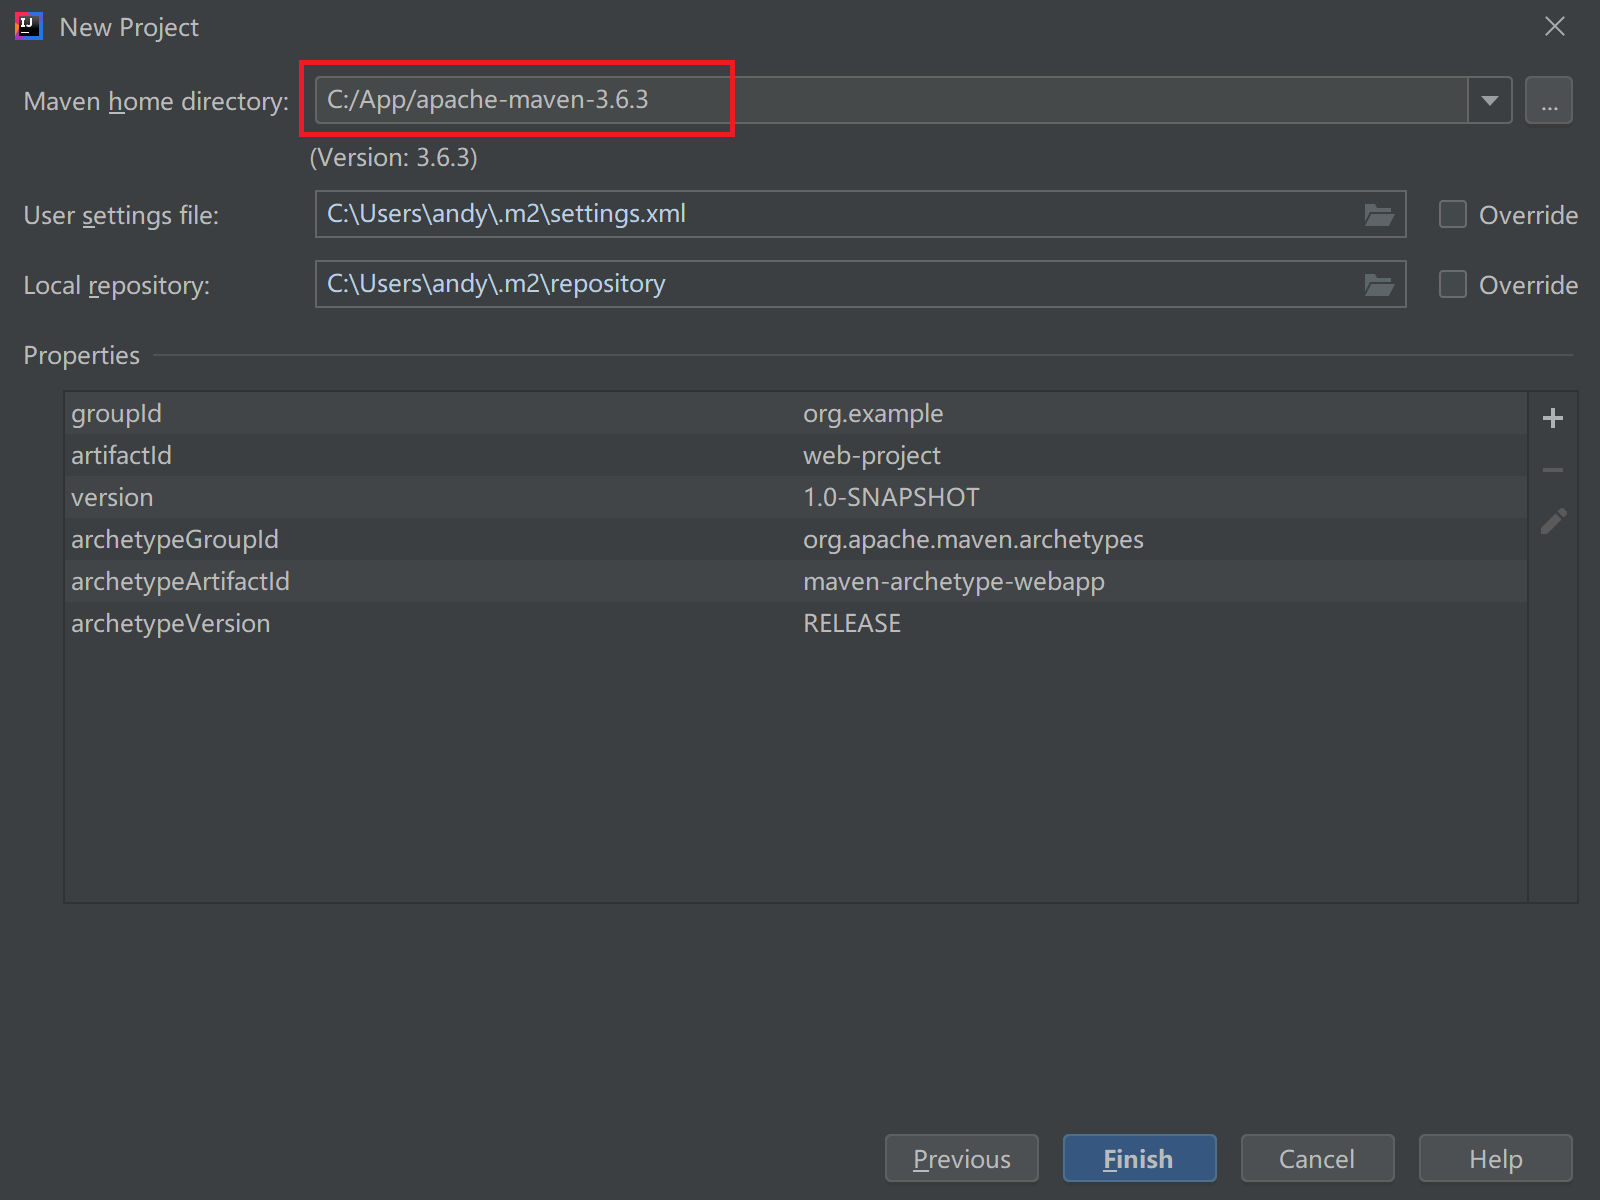
Task: Click the Finish button
Action: [1139, 1158]
